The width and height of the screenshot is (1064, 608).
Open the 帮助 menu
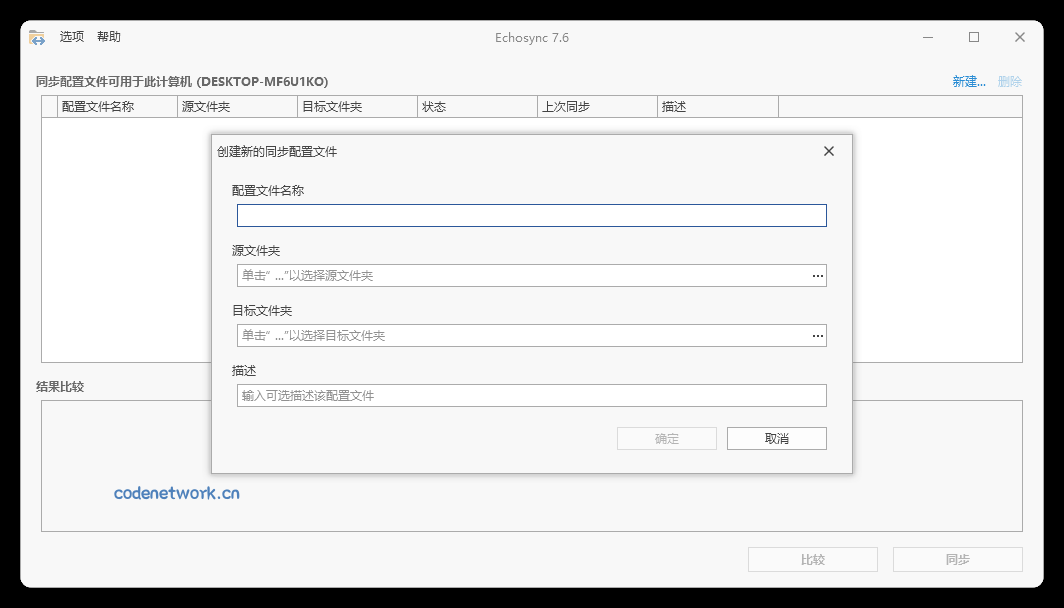click(109, 36)
